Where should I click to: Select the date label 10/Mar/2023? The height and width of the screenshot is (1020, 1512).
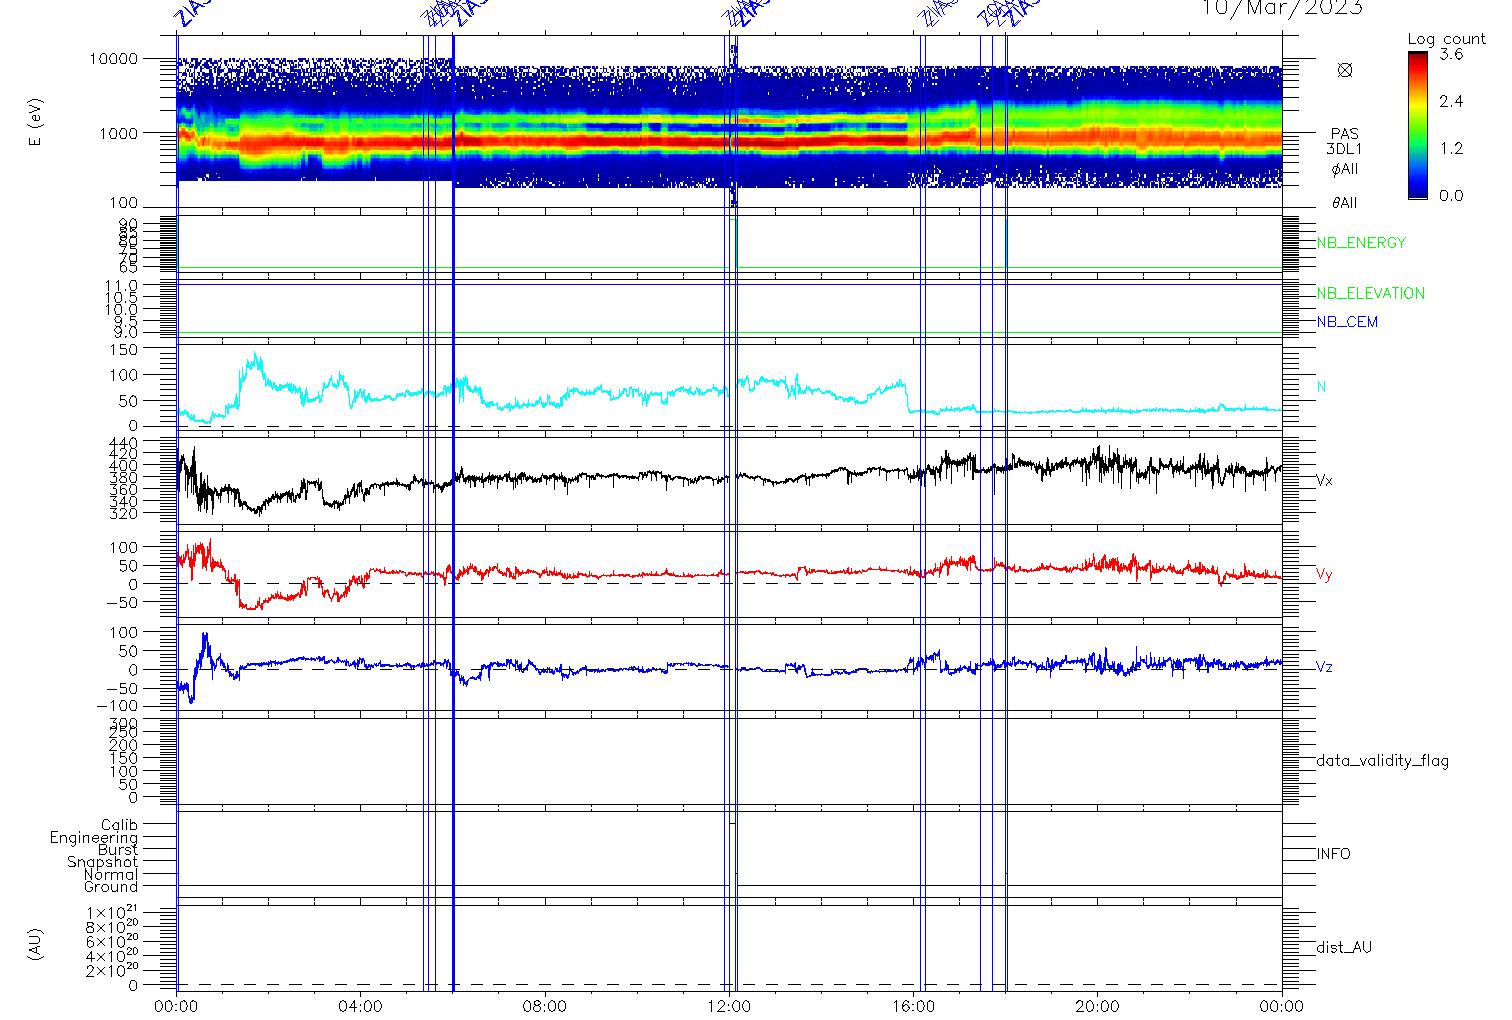coord(1282,8)
